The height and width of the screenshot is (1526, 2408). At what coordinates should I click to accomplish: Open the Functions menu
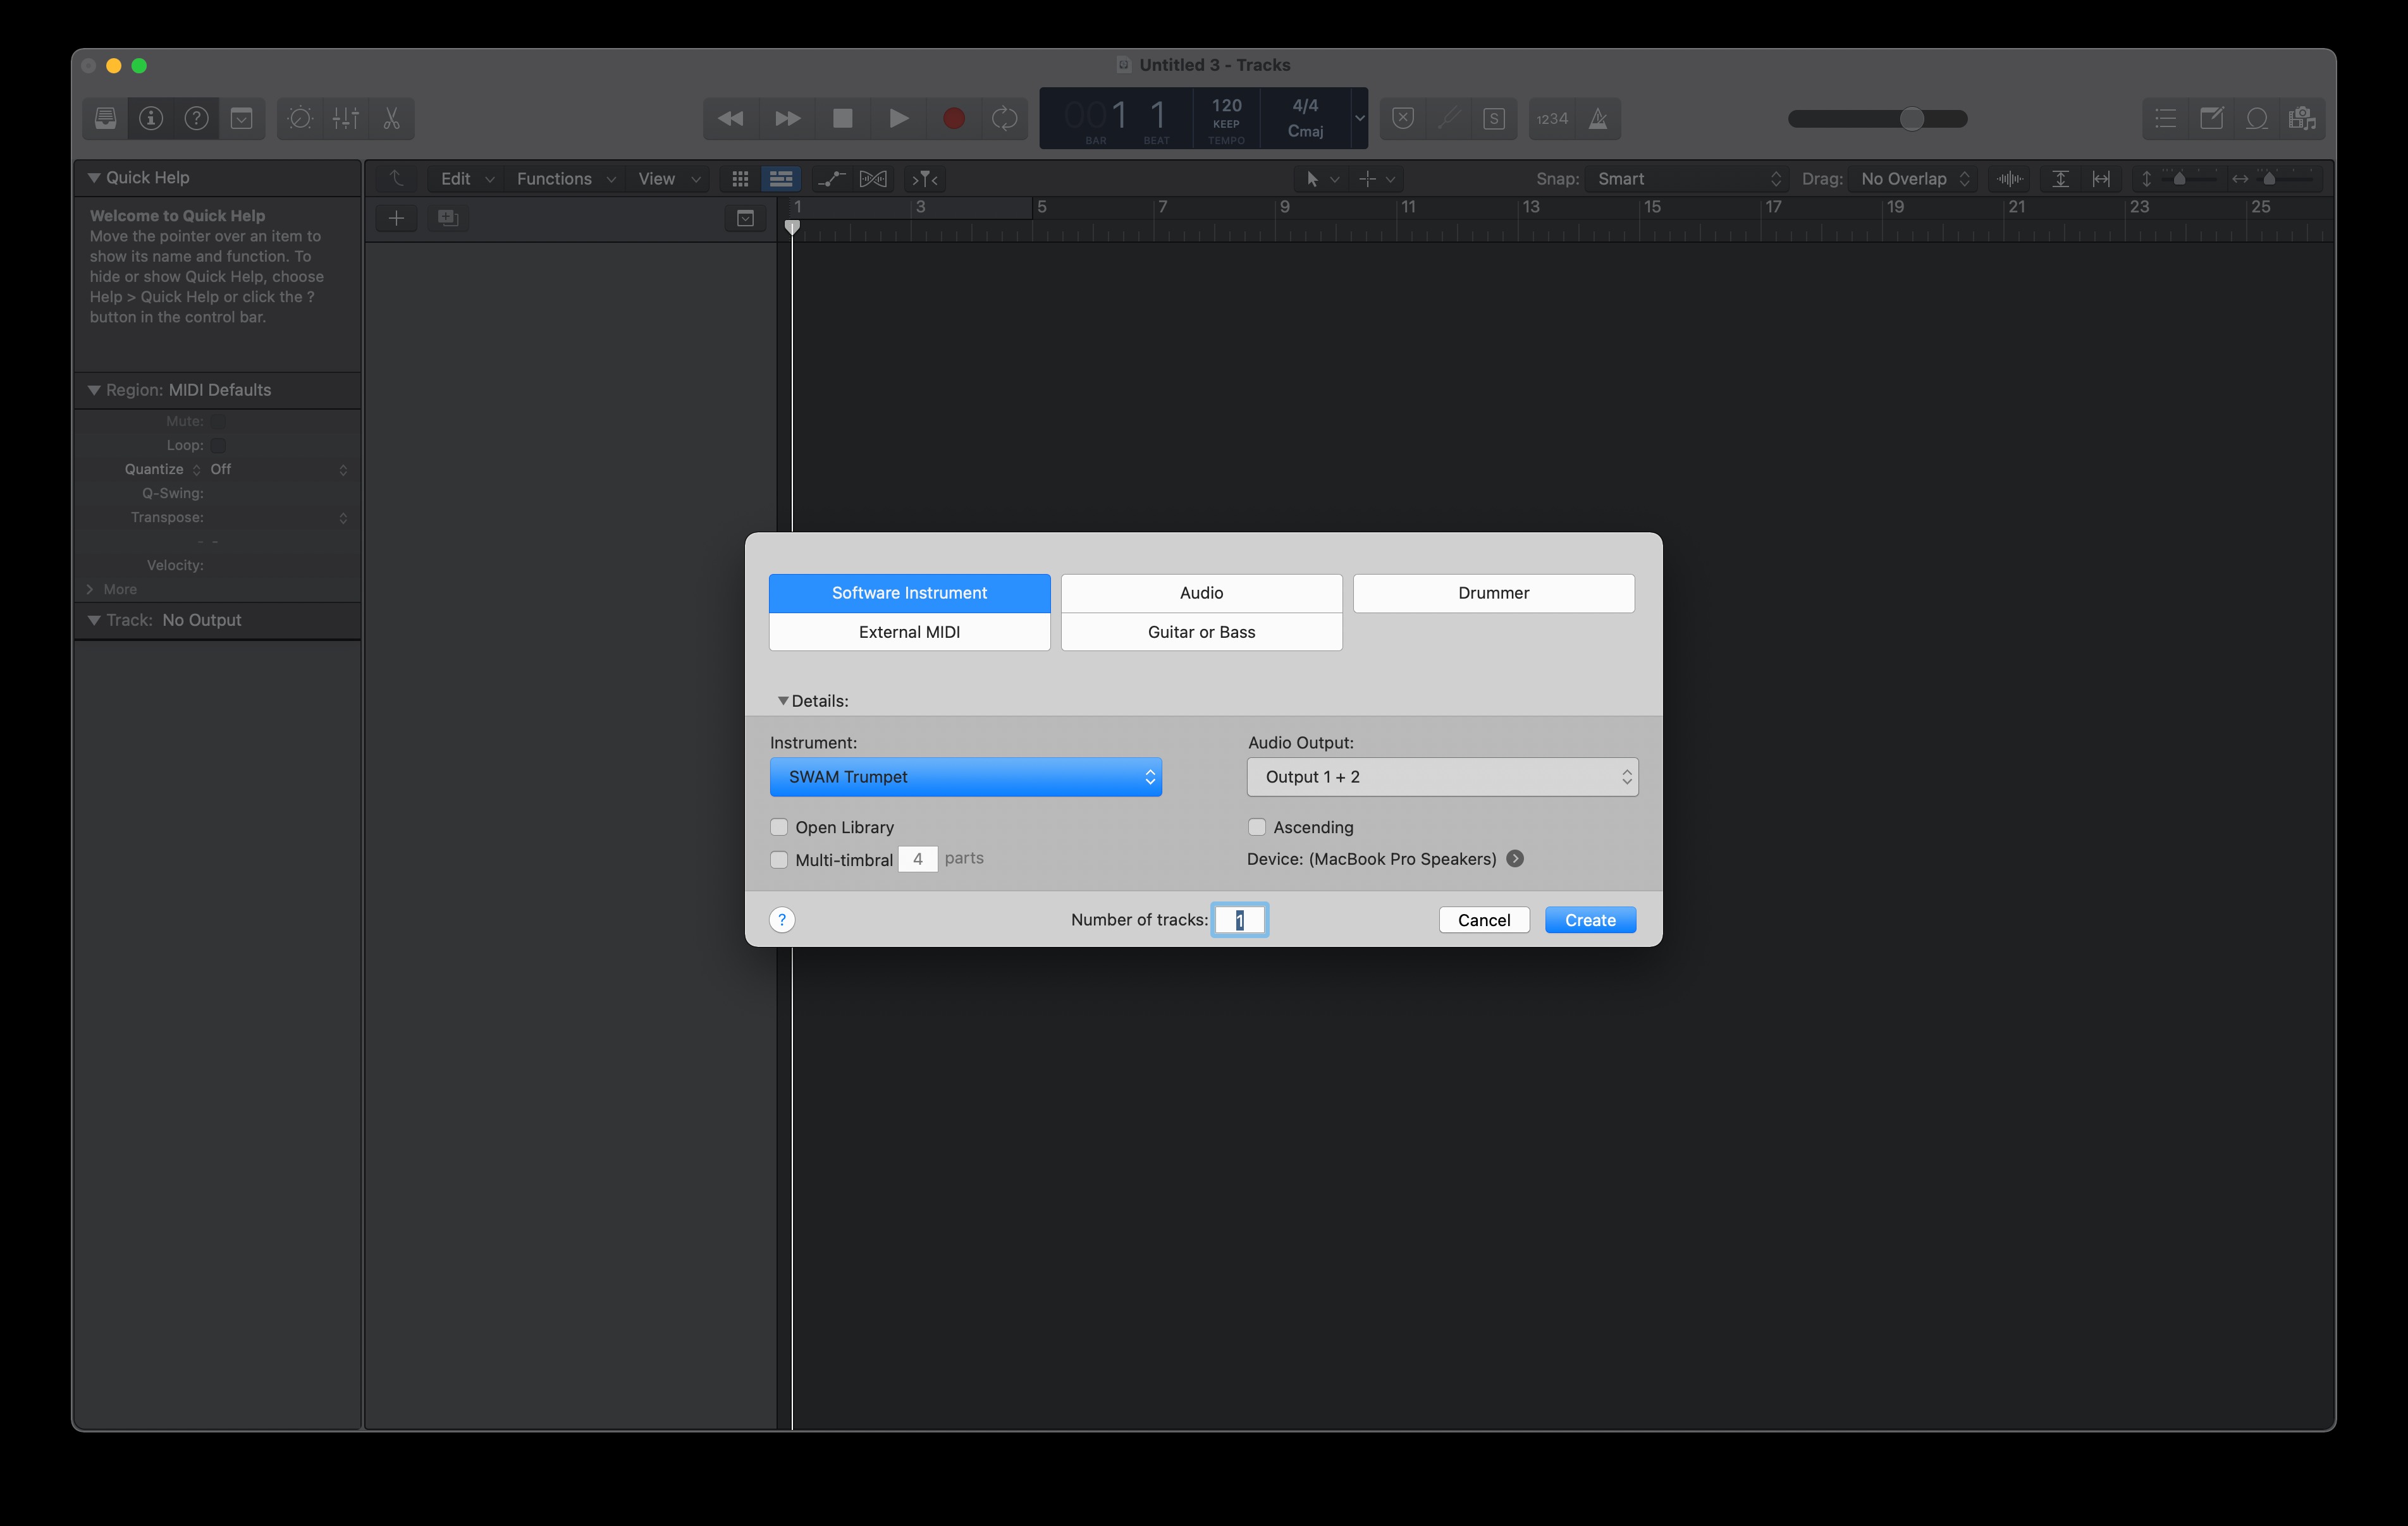click(565, 179)
